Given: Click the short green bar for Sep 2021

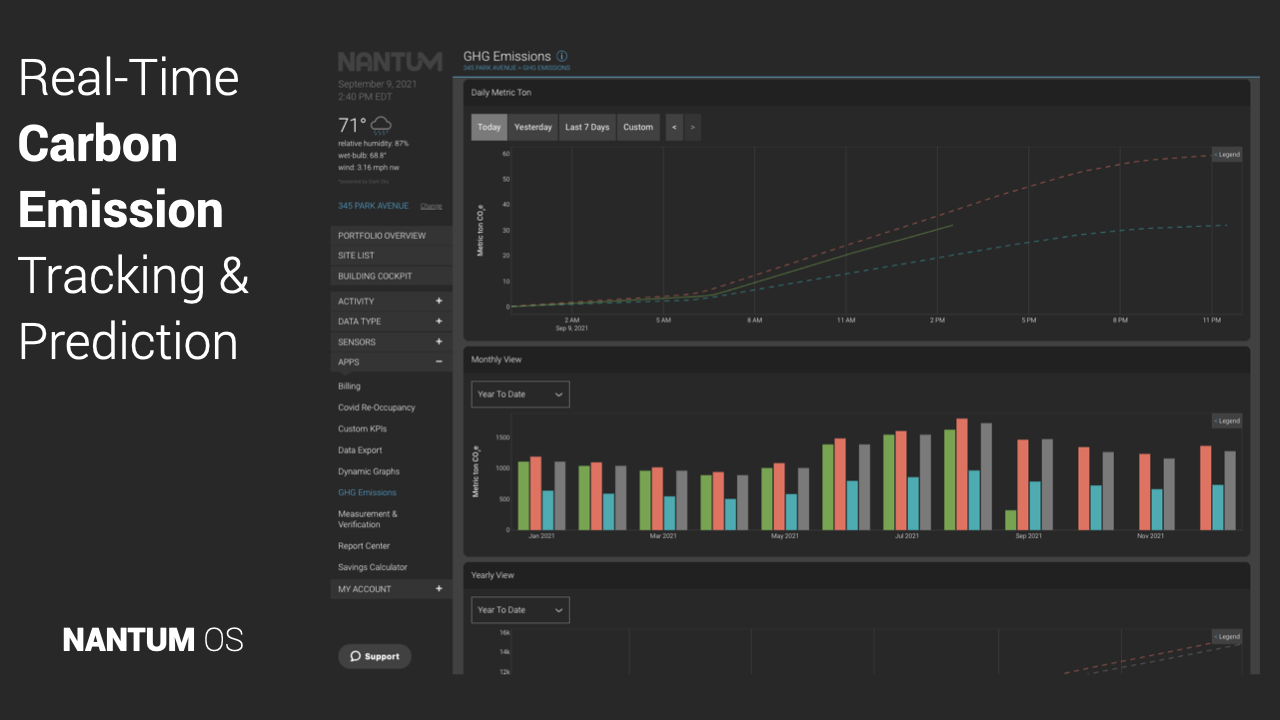Looking at the screenshot, I should (x=1011, y=519).
